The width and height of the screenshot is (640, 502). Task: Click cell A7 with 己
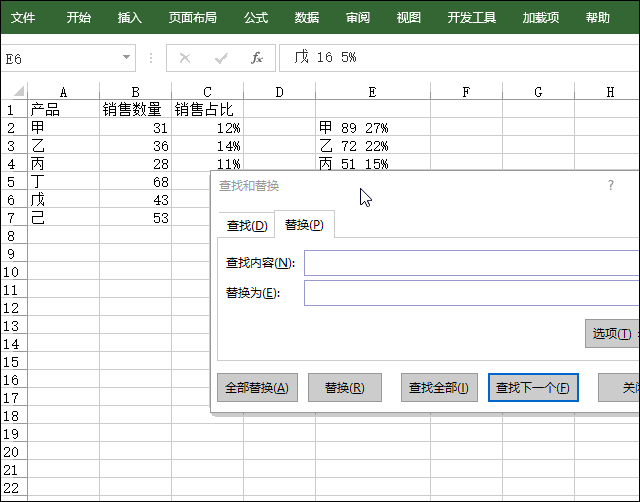coord(63,218)
